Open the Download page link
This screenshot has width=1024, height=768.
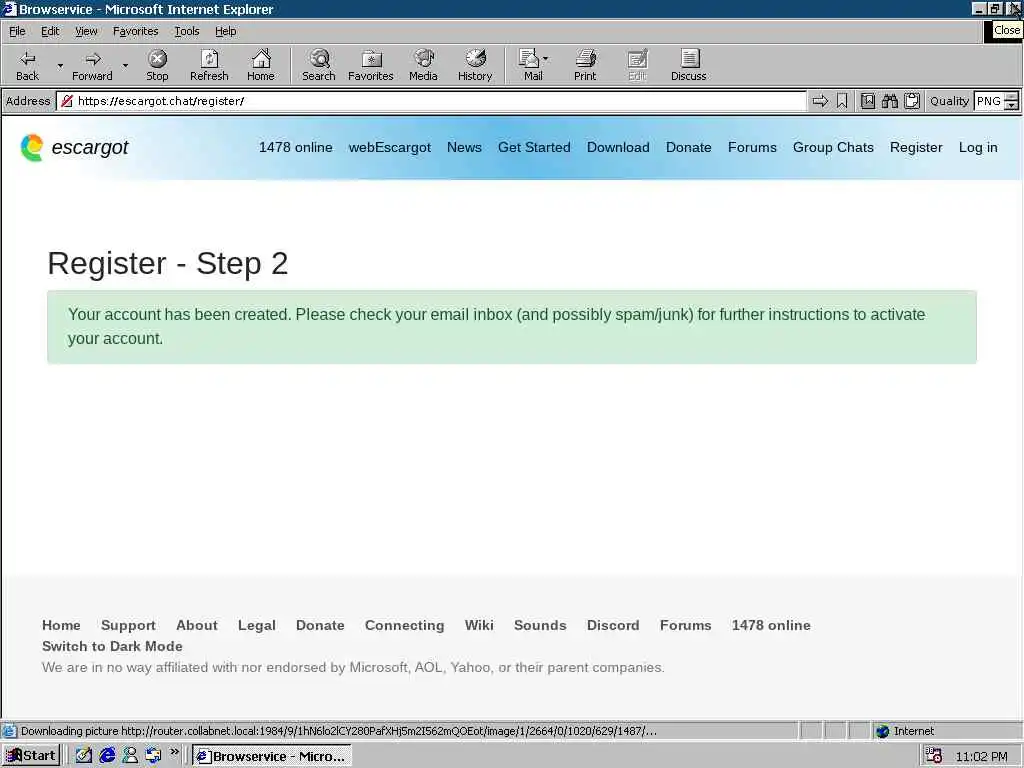618,148
